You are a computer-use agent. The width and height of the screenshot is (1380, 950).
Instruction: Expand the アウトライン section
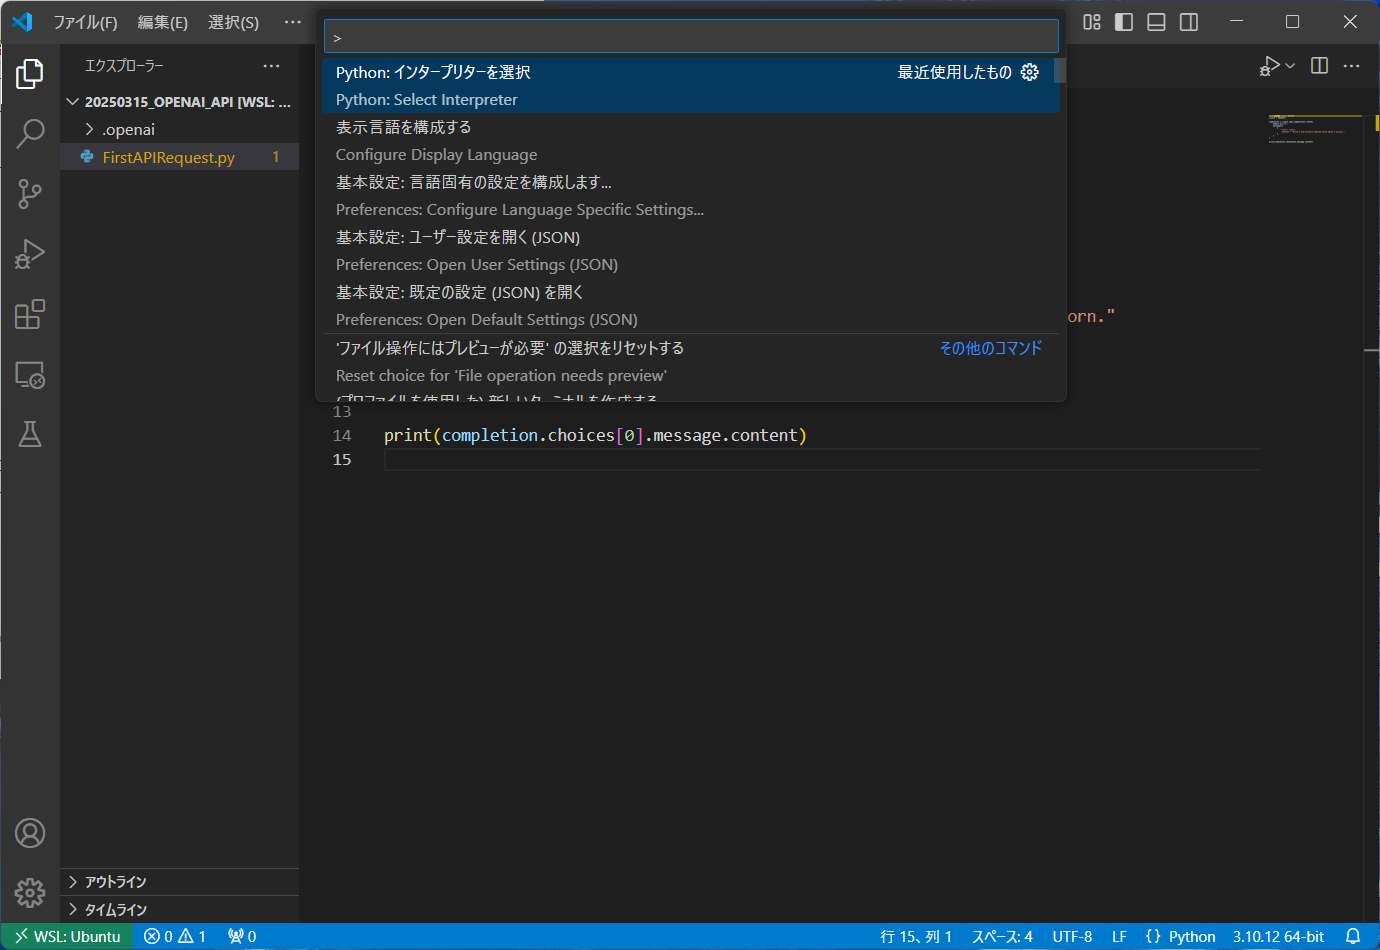pyautogui.click(x=179, y=882)
